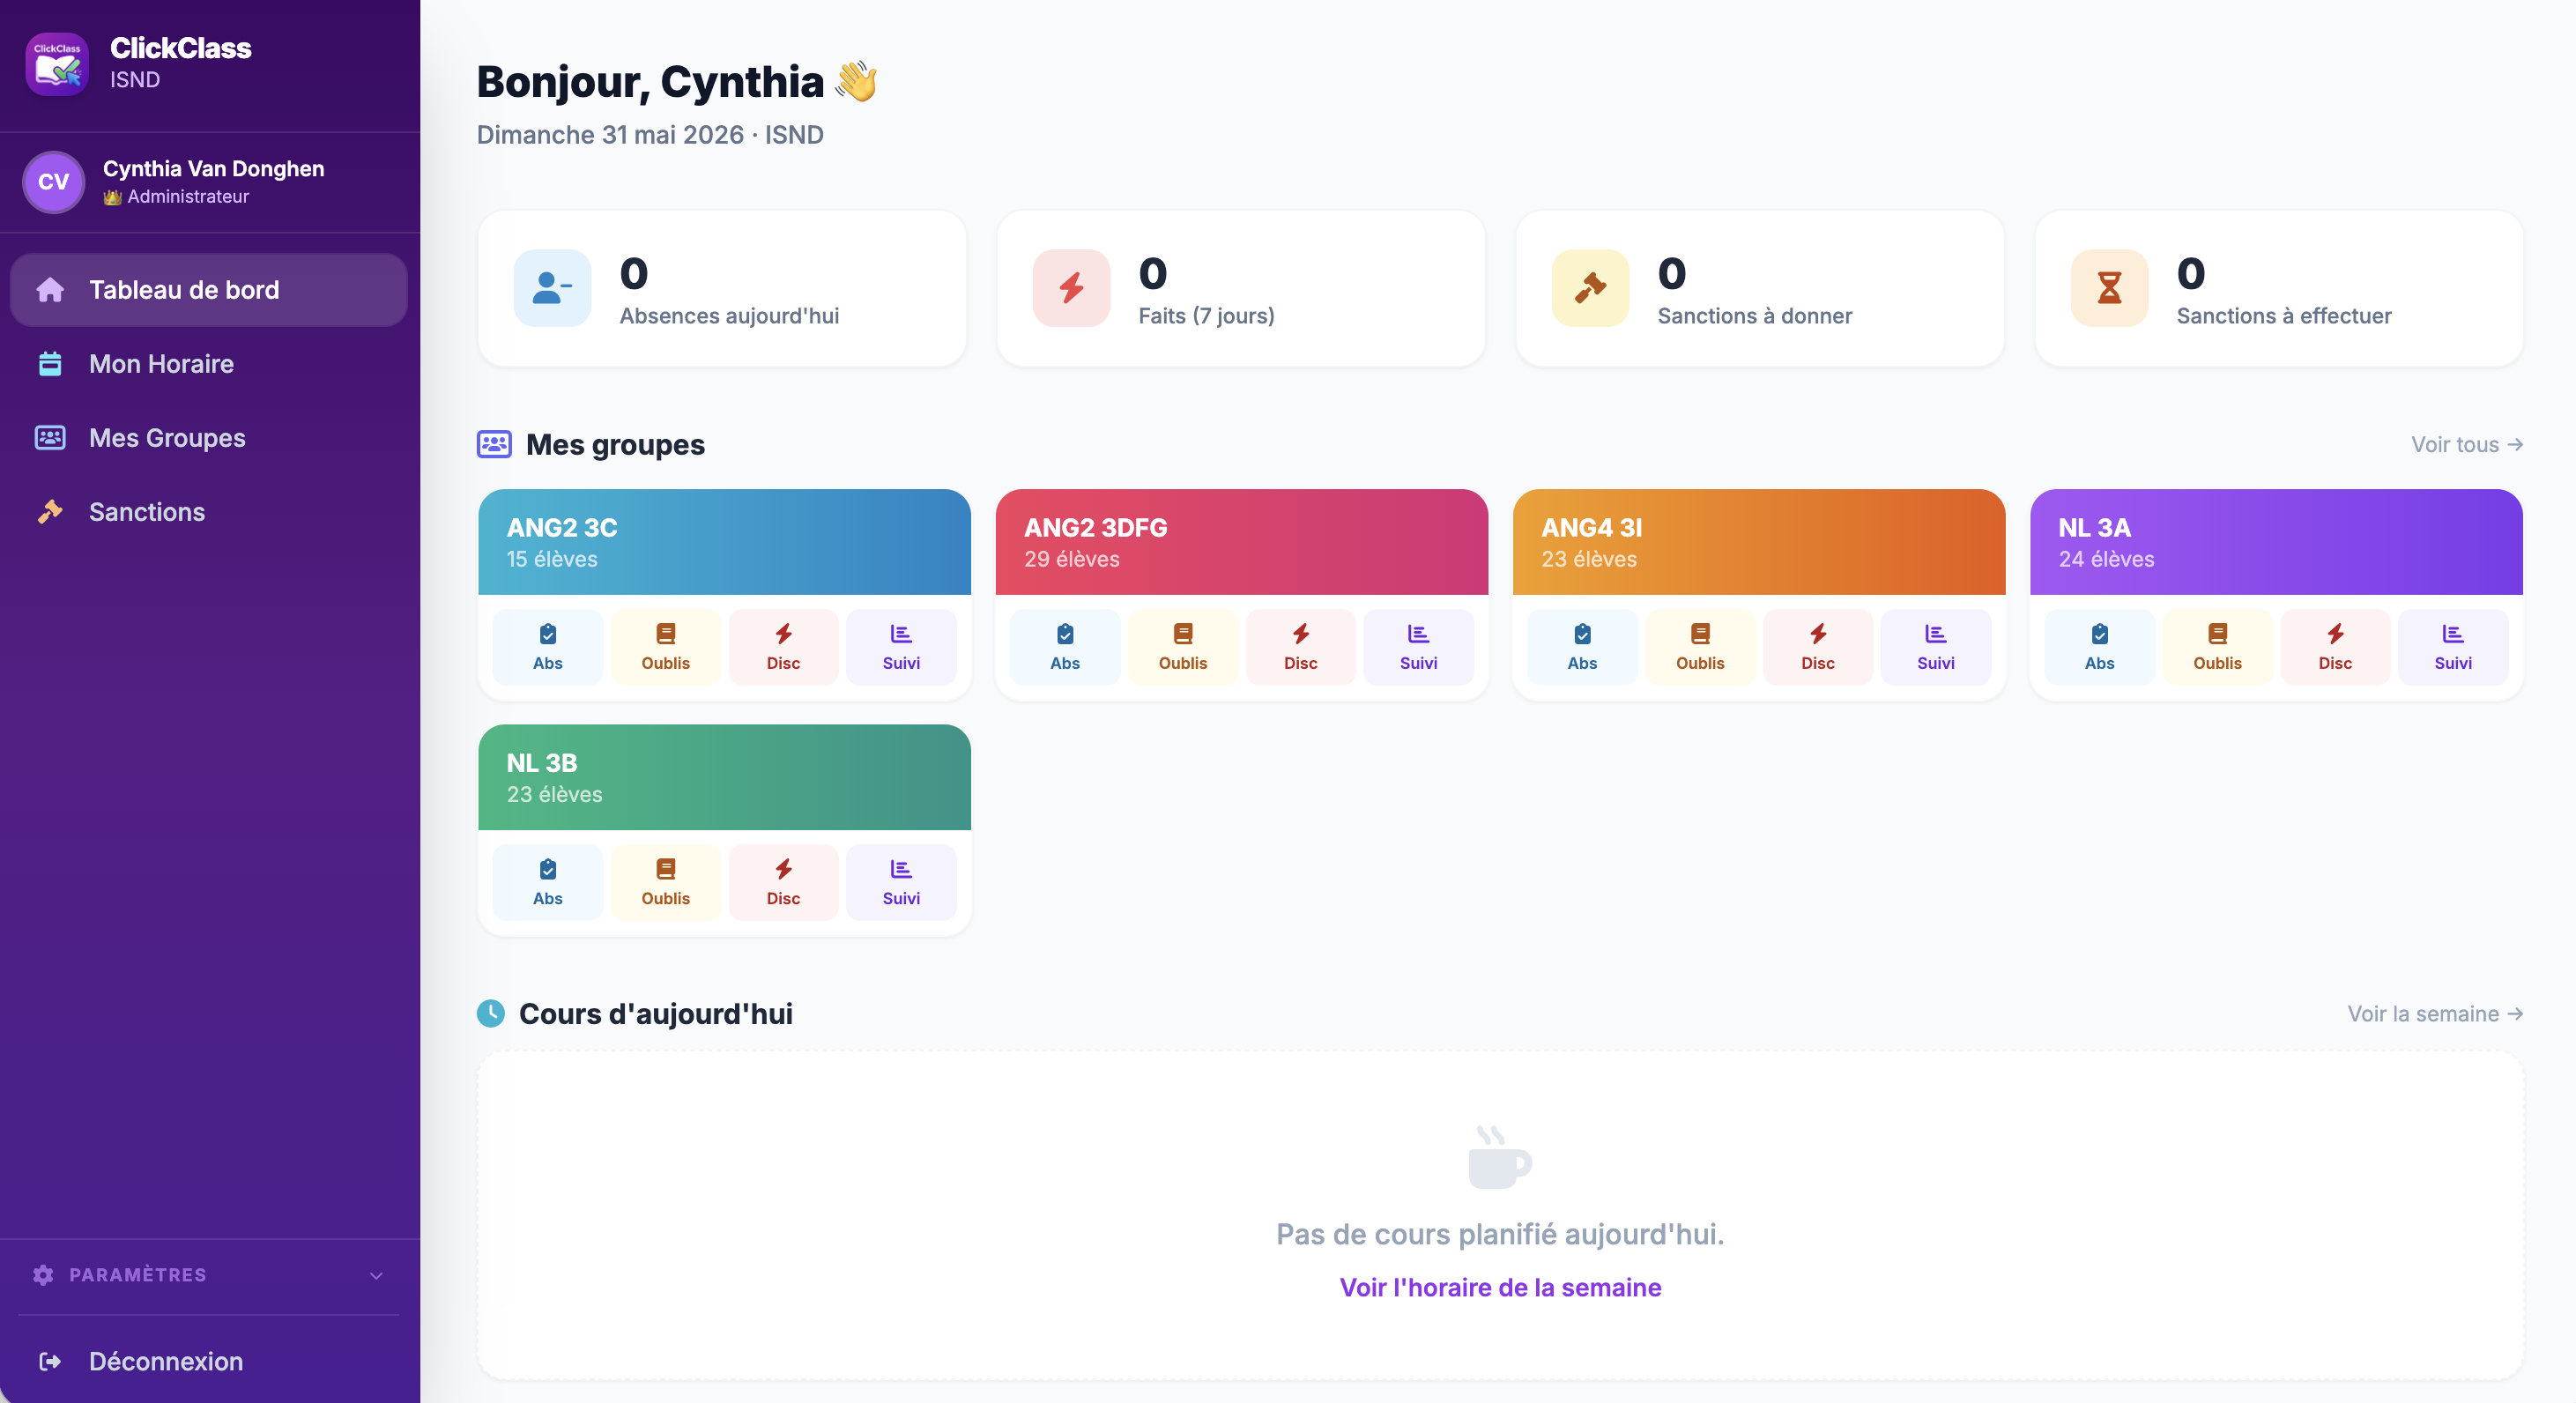Open Oublis for group ANG2 3DFG

tap(1183, 647)
